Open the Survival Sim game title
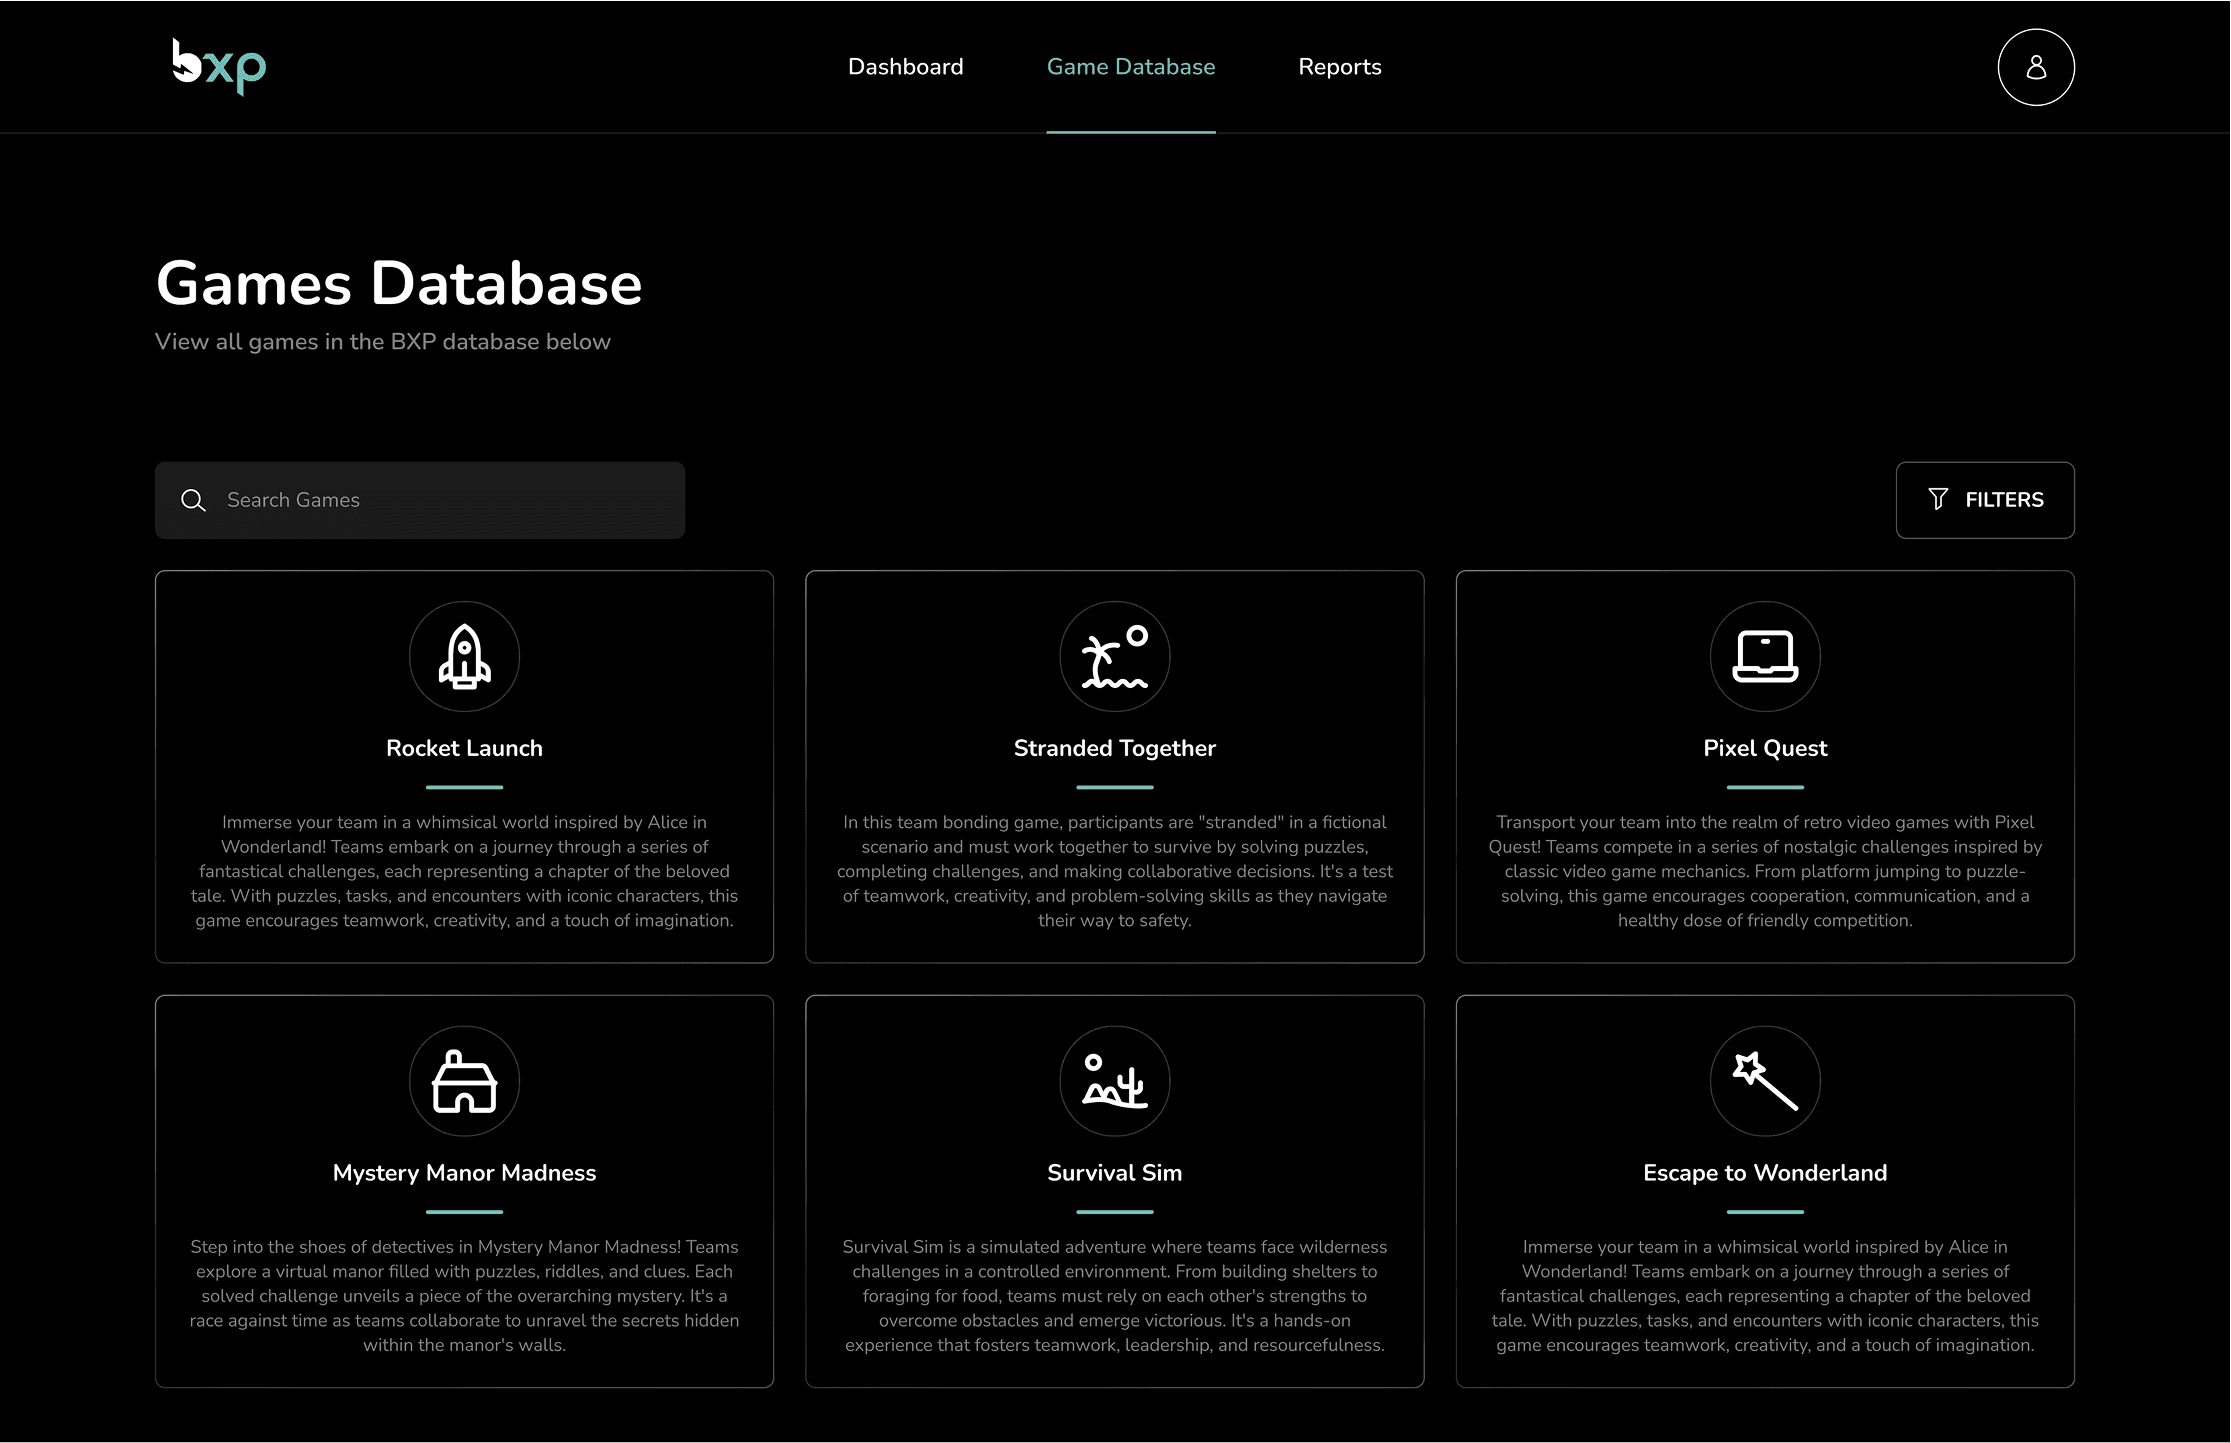The height and width of the screenshot is (1443, 2231). pos(1114,1173)
